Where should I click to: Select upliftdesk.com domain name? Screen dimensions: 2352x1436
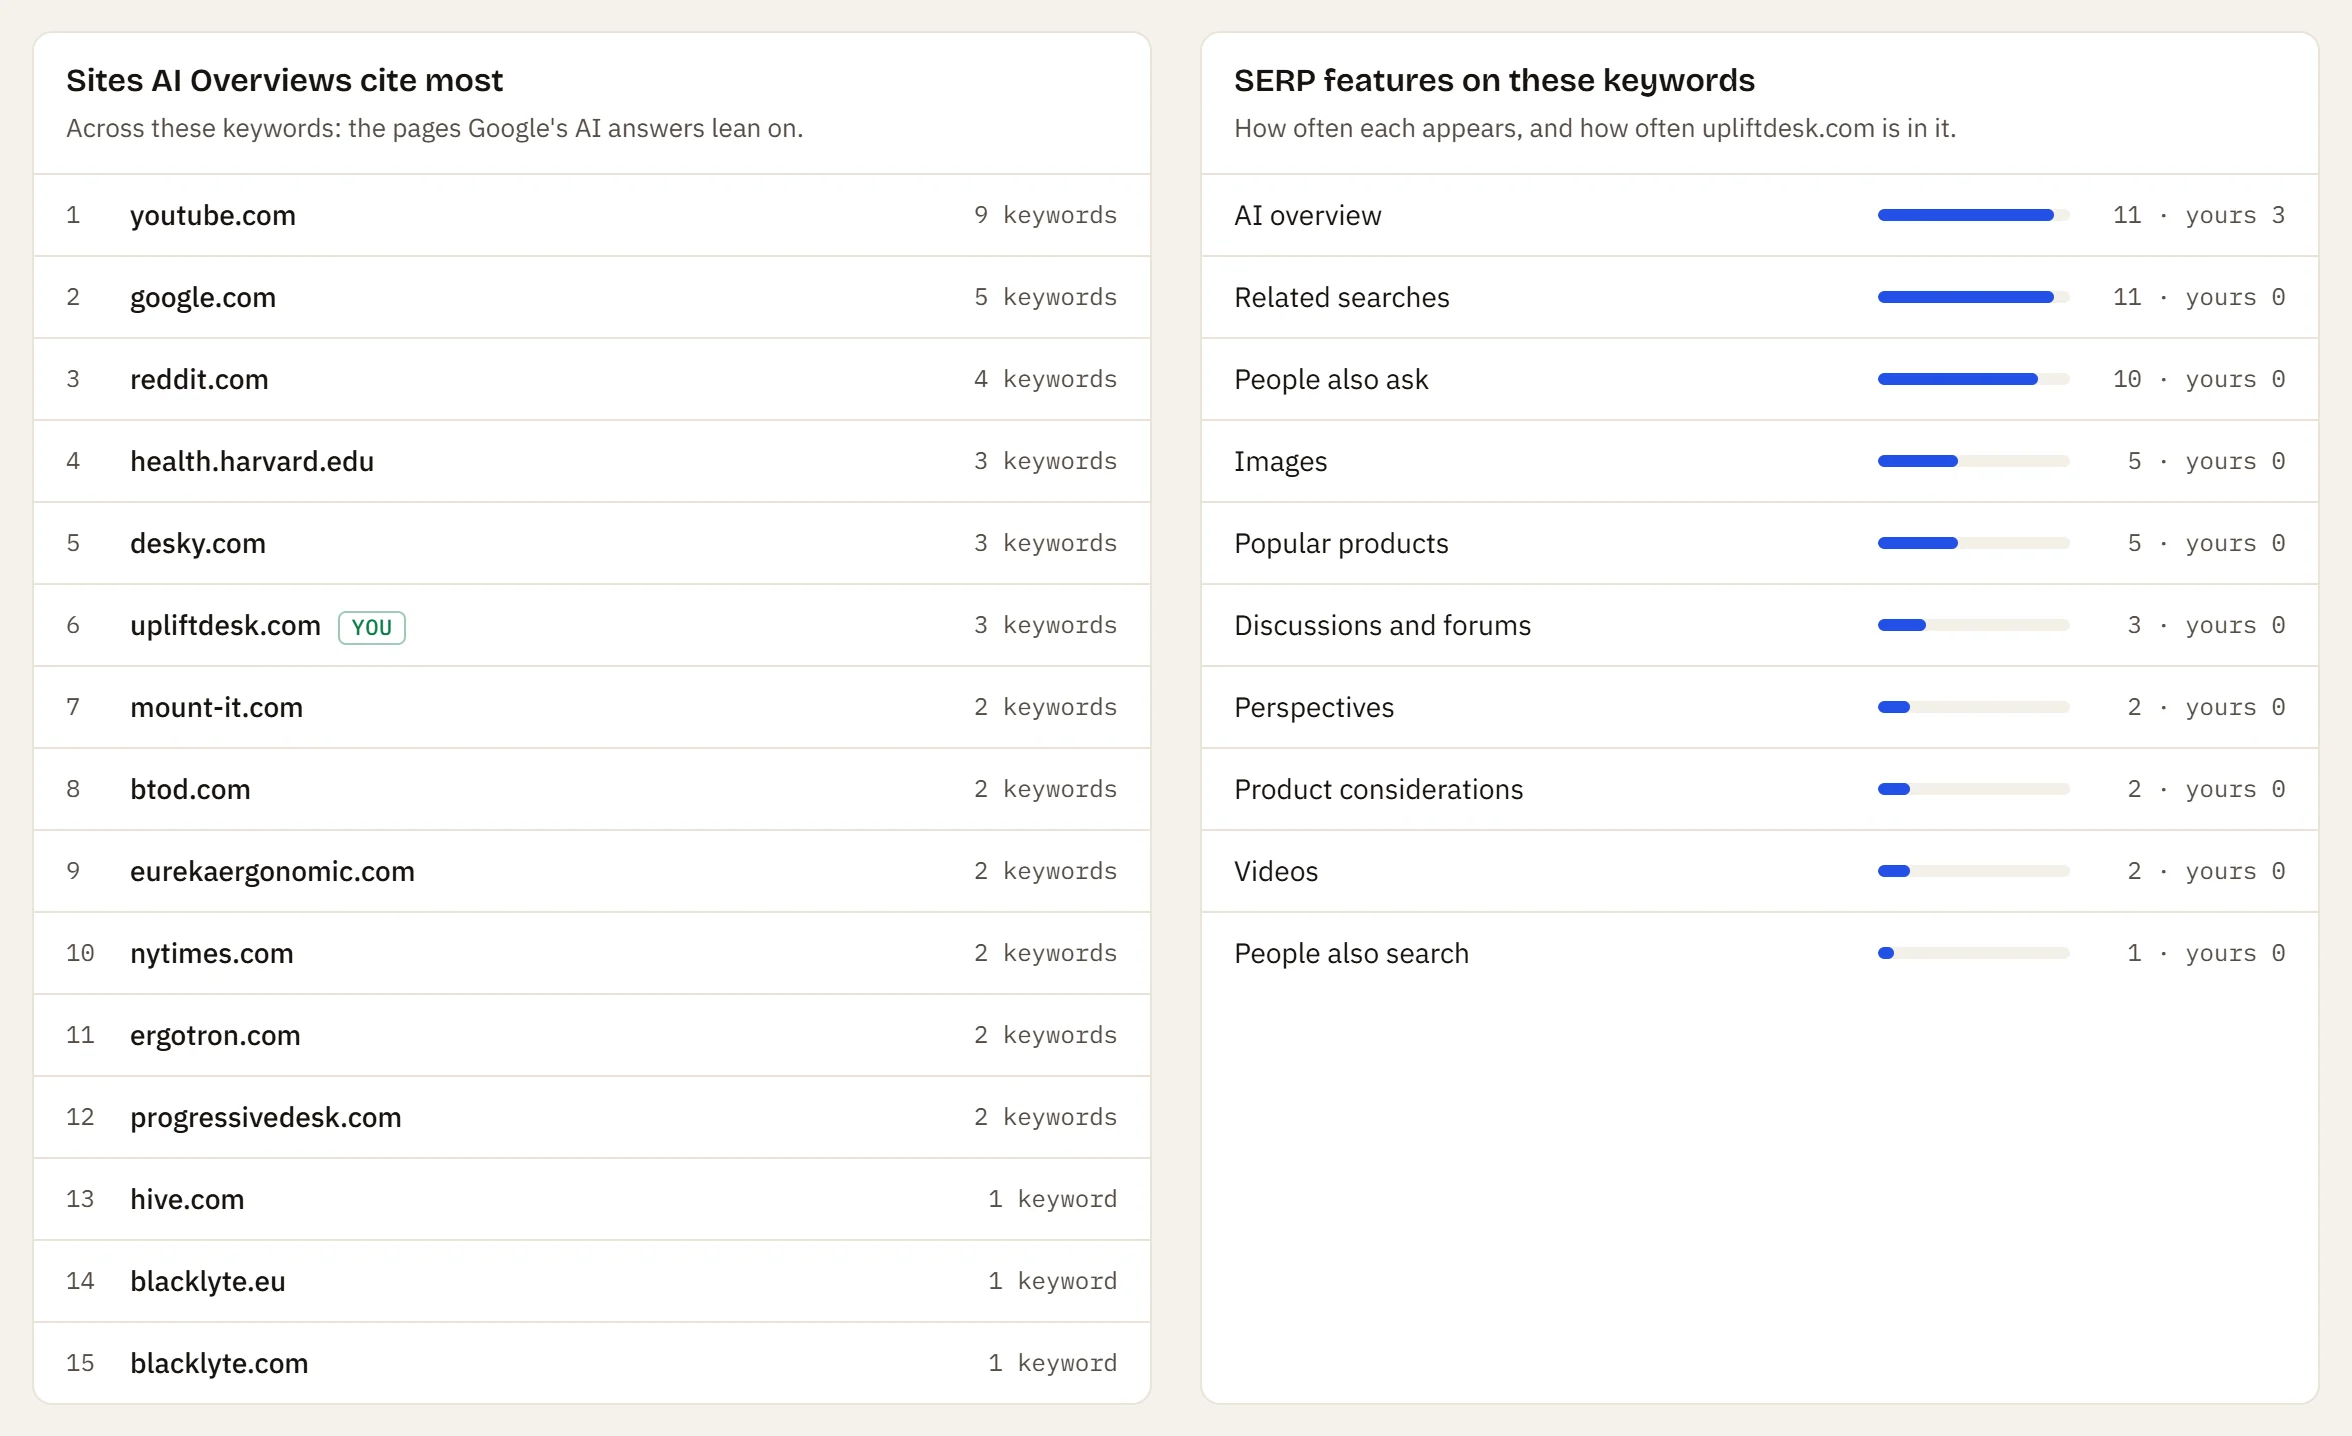(225, 625)
